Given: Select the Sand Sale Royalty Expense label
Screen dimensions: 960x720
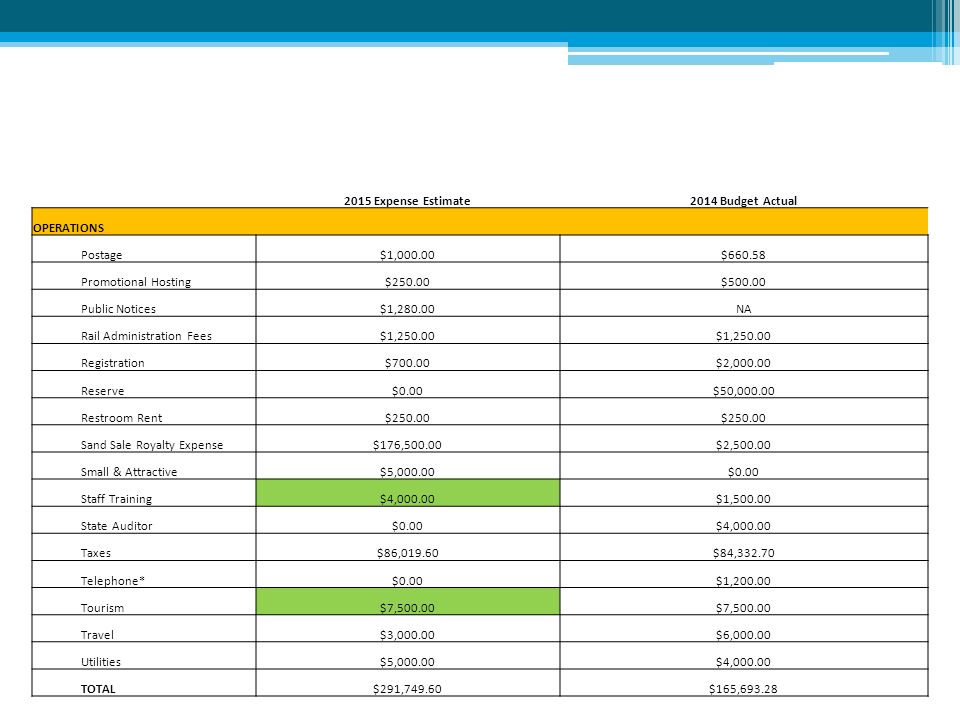Looking at the screenshot, I should click(x=152, y=444).
